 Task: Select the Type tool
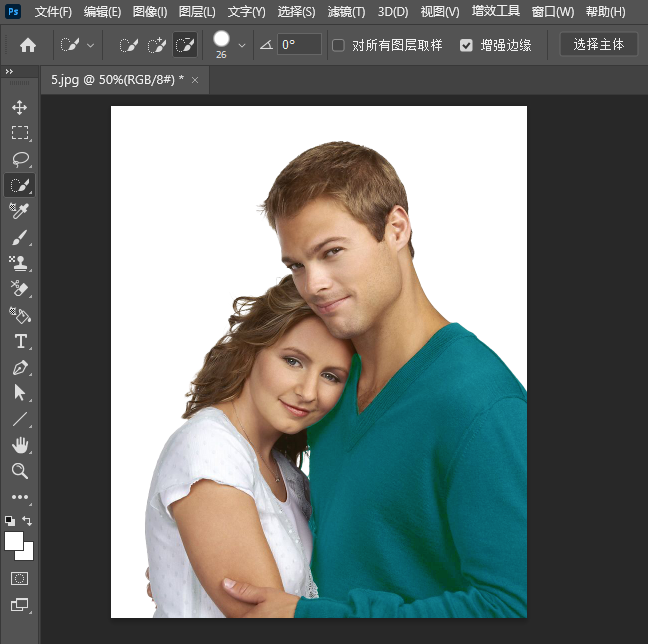pos(20,341)
